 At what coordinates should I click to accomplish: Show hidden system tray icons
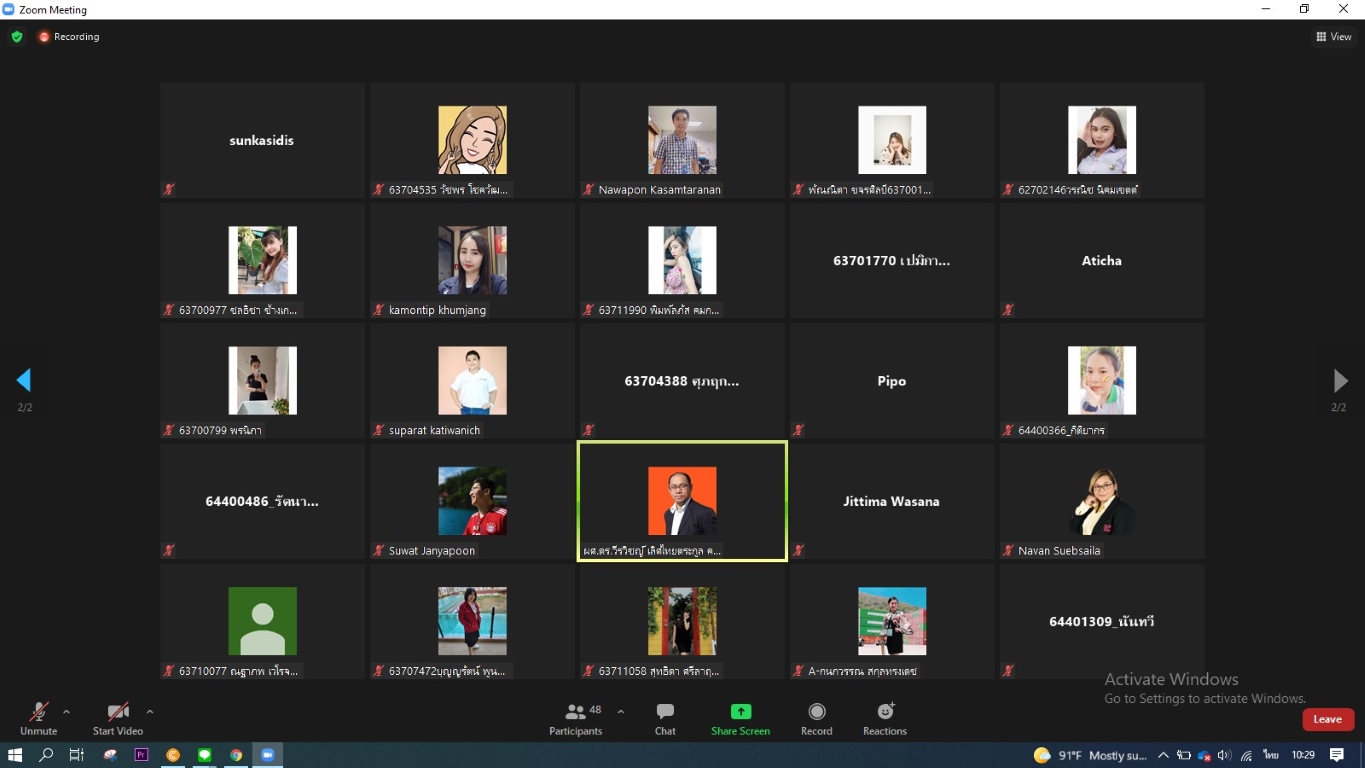pyautogui.click(x=1163, y=755)
